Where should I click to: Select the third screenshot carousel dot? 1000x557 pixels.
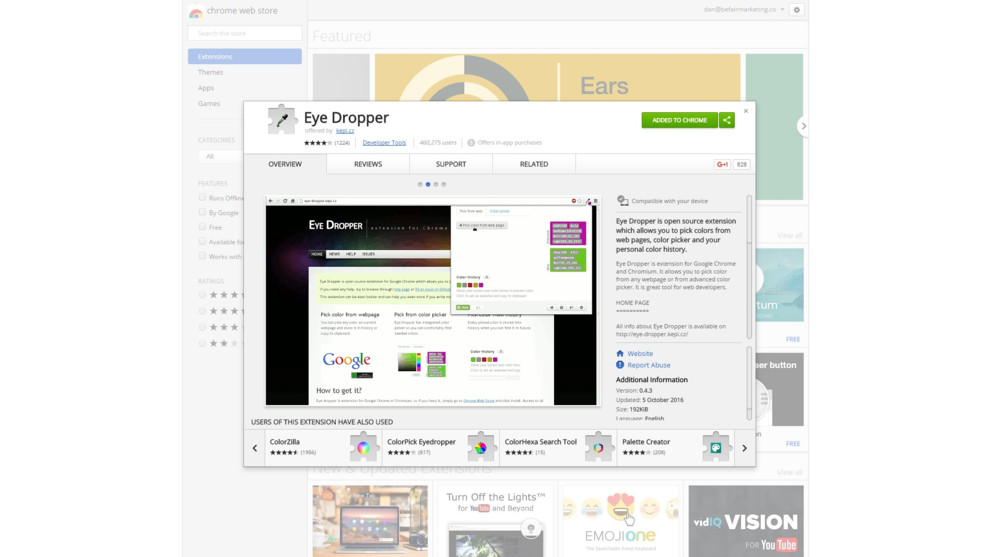pyautogui.click(x=436, y=184)
